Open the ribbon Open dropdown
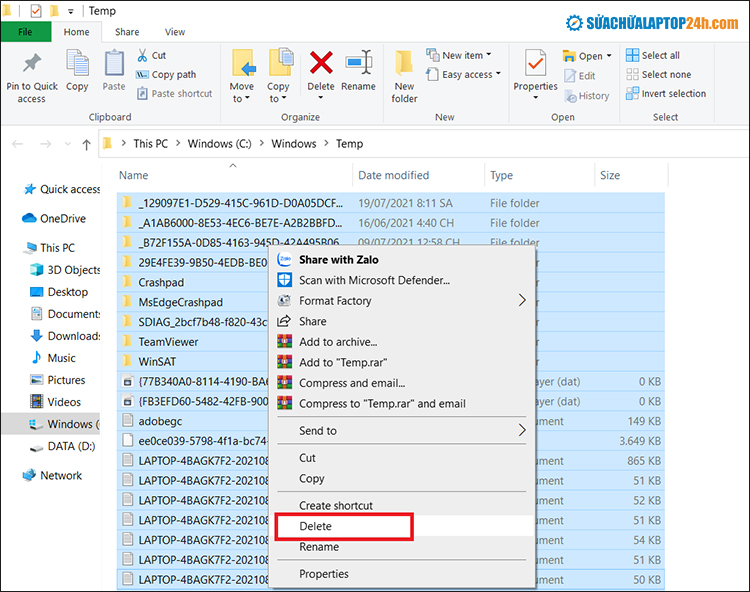This screenshot has height=592, width=750. [587, 56]
